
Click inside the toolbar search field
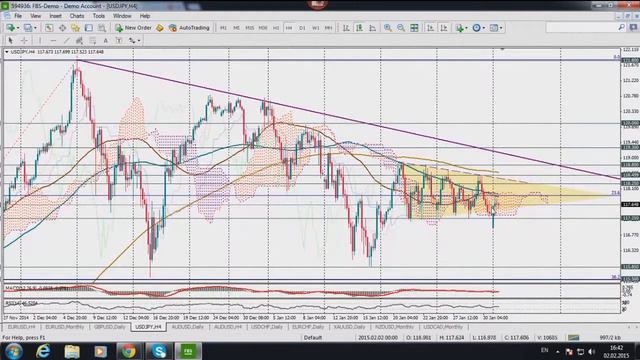[581, 27]
